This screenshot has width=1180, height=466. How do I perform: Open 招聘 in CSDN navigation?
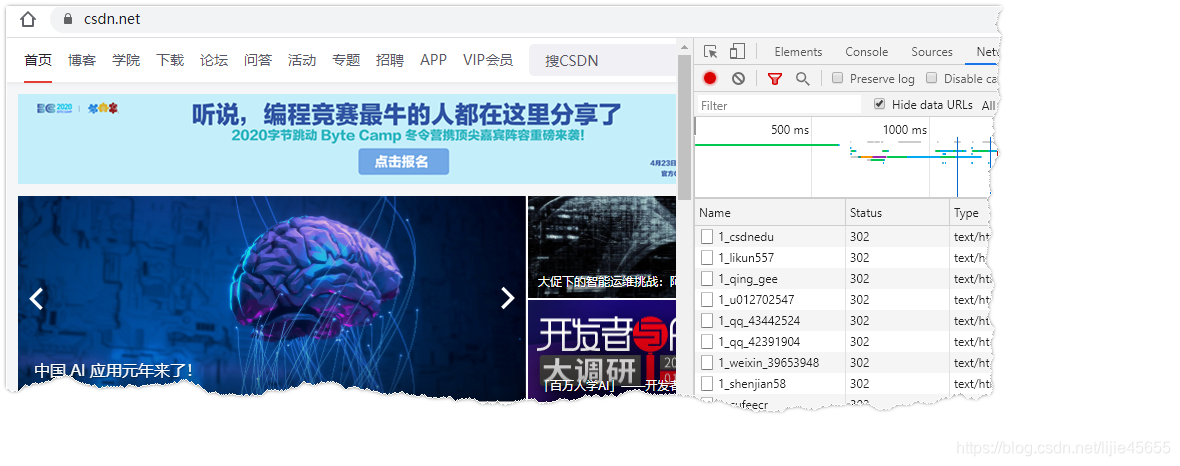390,60
